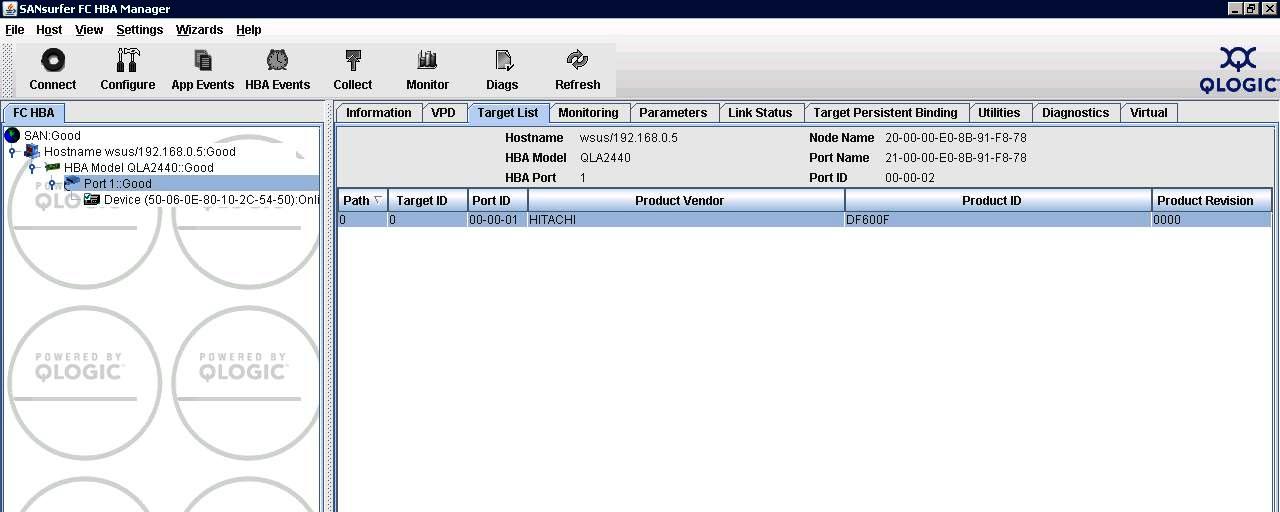This screenshot has height=512, width=1280.
Task: Click the Collect toolbar icon
Action: (353, 61)
